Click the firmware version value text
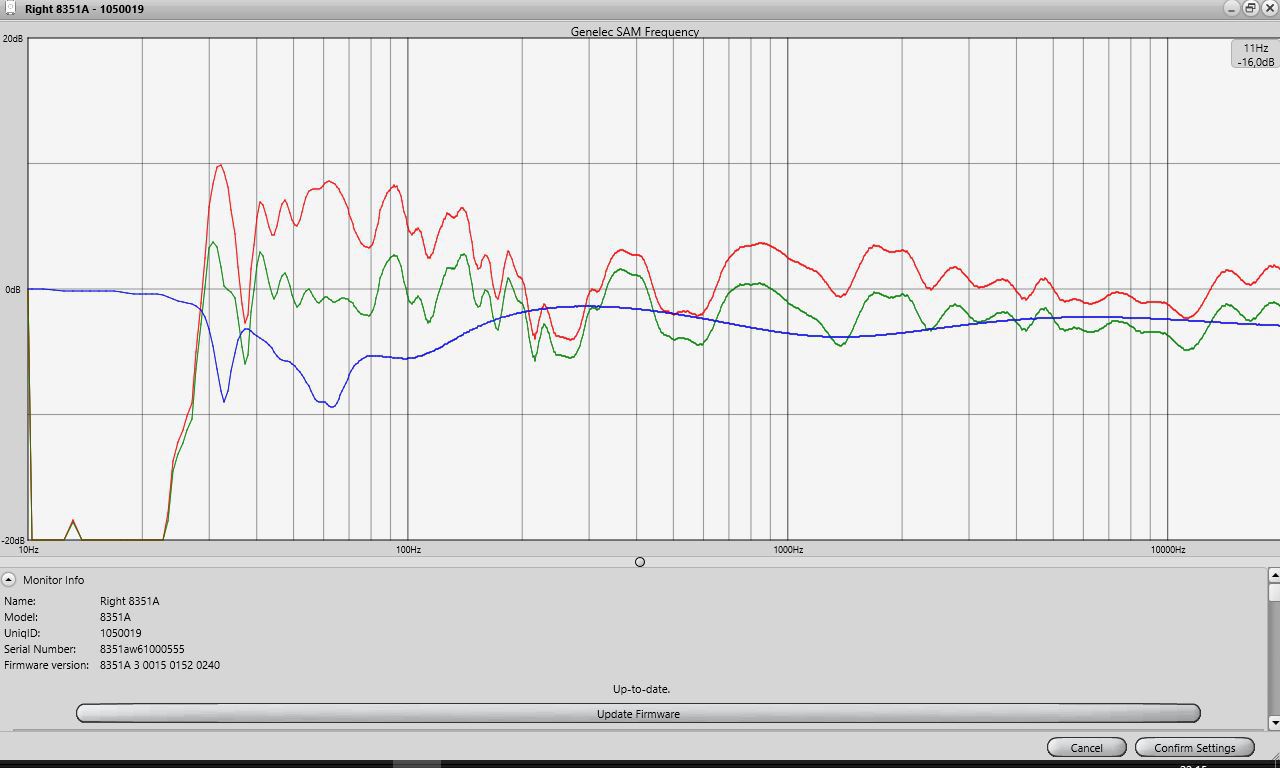 pyautogui.click(x=160, y=665)
